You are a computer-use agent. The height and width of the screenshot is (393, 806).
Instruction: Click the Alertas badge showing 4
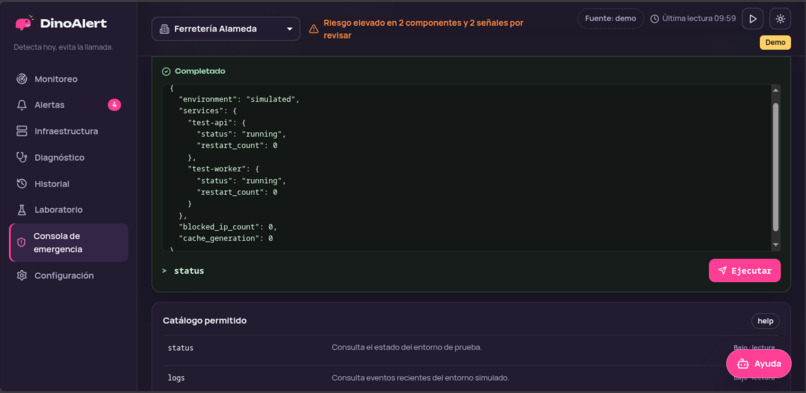tap(114, 105)
